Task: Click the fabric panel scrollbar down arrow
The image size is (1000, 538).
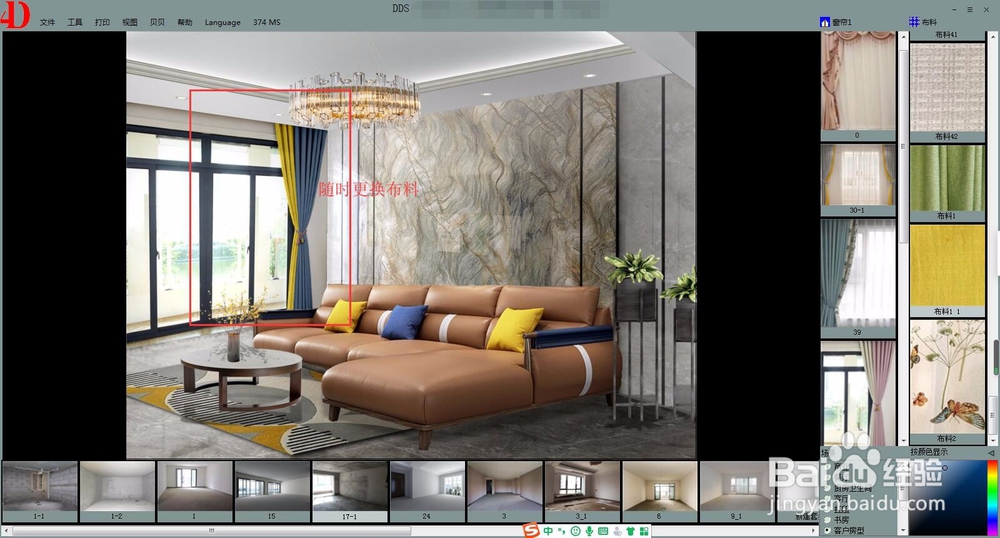Action: (x=992, y=440)
